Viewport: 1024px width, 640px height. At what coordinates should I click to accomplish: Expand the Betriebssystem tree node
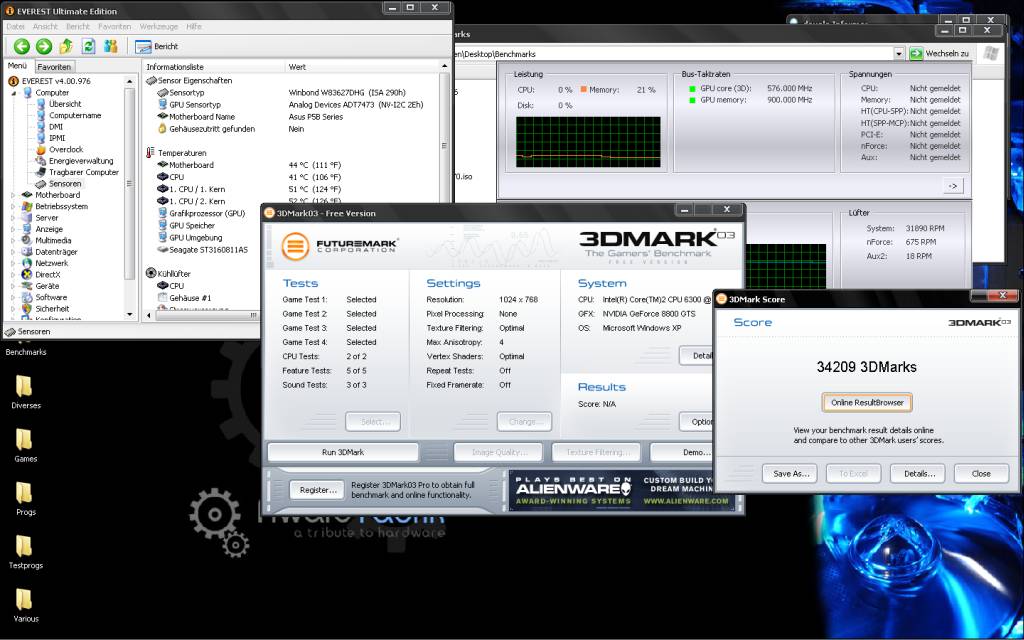[x=14, y=206]
